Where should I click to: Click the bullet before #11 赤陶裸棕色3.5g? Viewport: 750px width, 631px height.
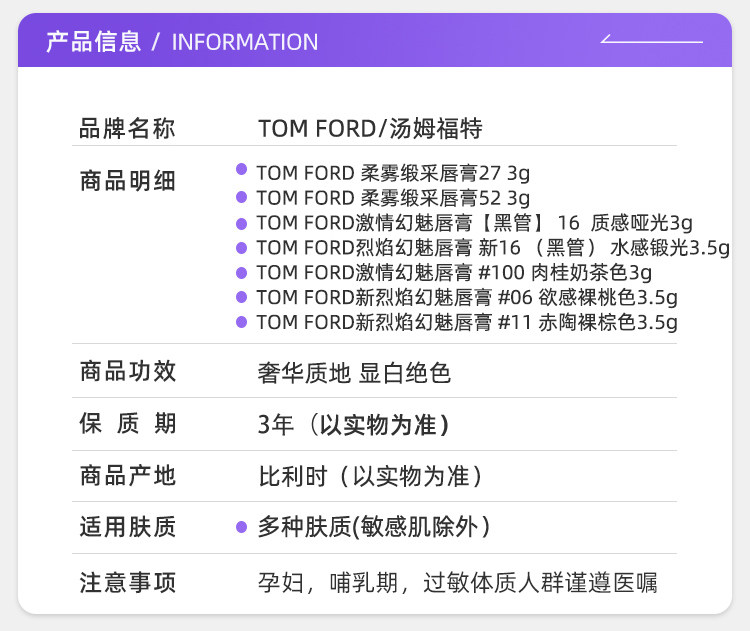click(241, 321)
